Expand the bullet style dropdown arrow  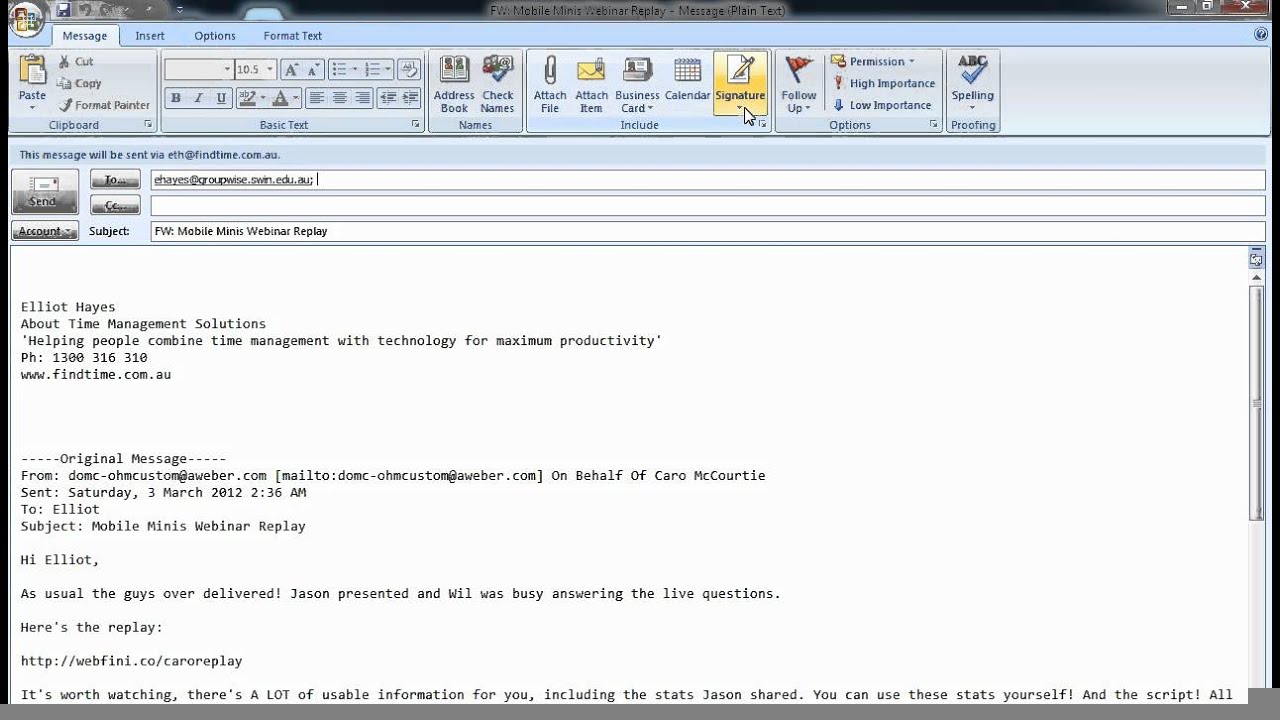354,70
